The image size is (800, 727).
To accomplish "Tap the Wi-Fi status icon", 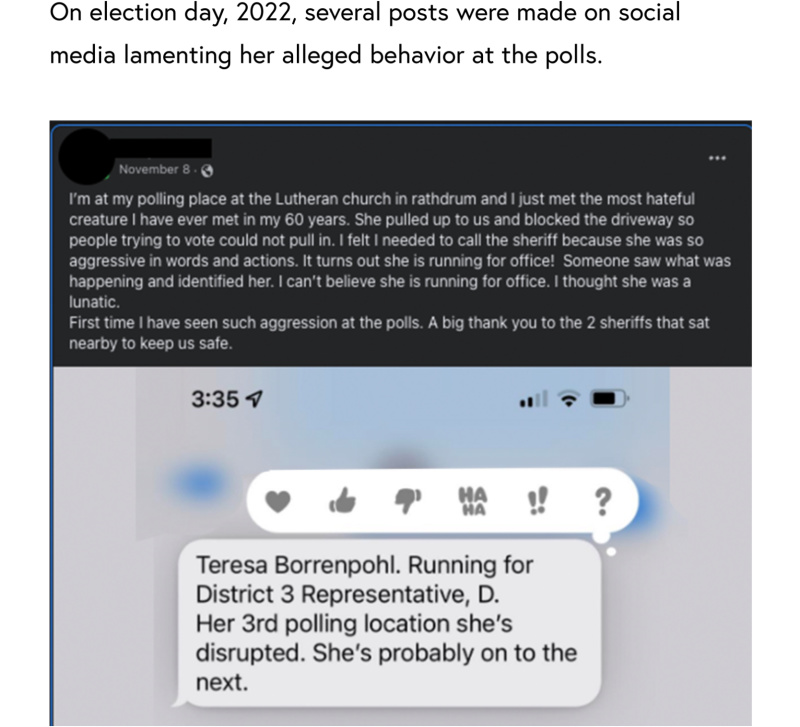I will [569, 398].
